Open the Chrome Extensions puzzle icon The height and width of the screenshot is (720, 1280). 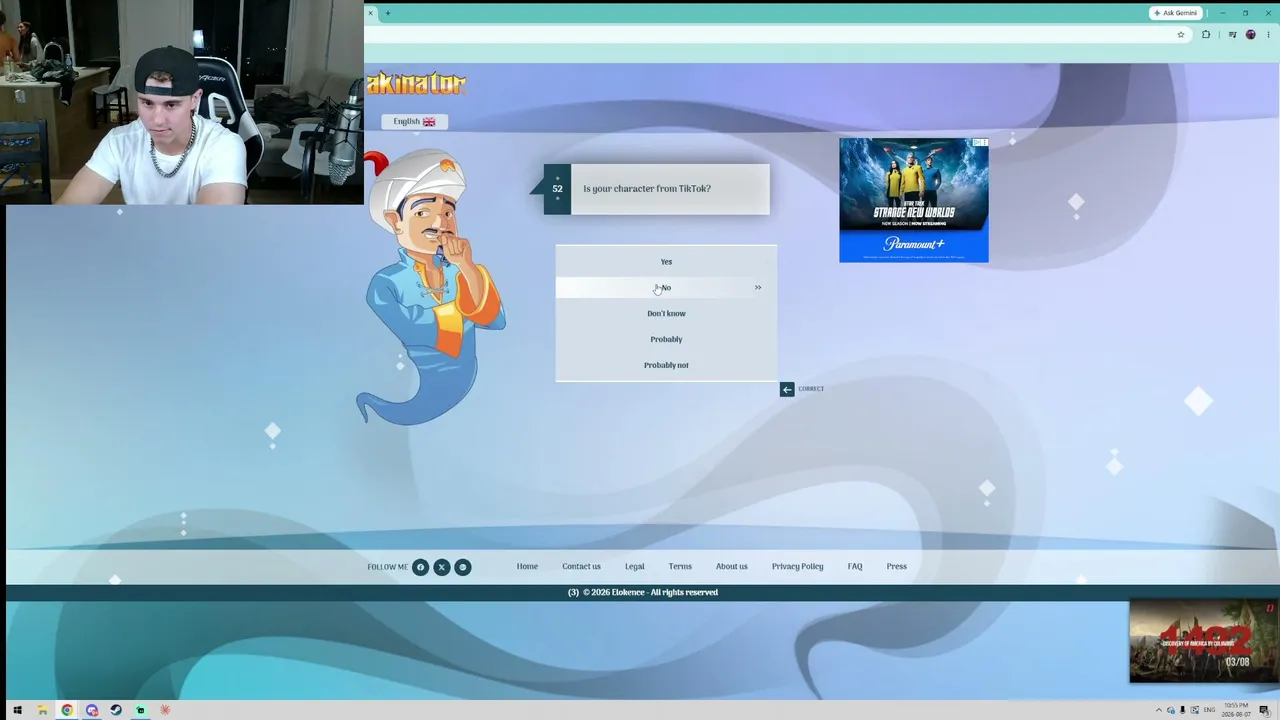click(1206, 34)
